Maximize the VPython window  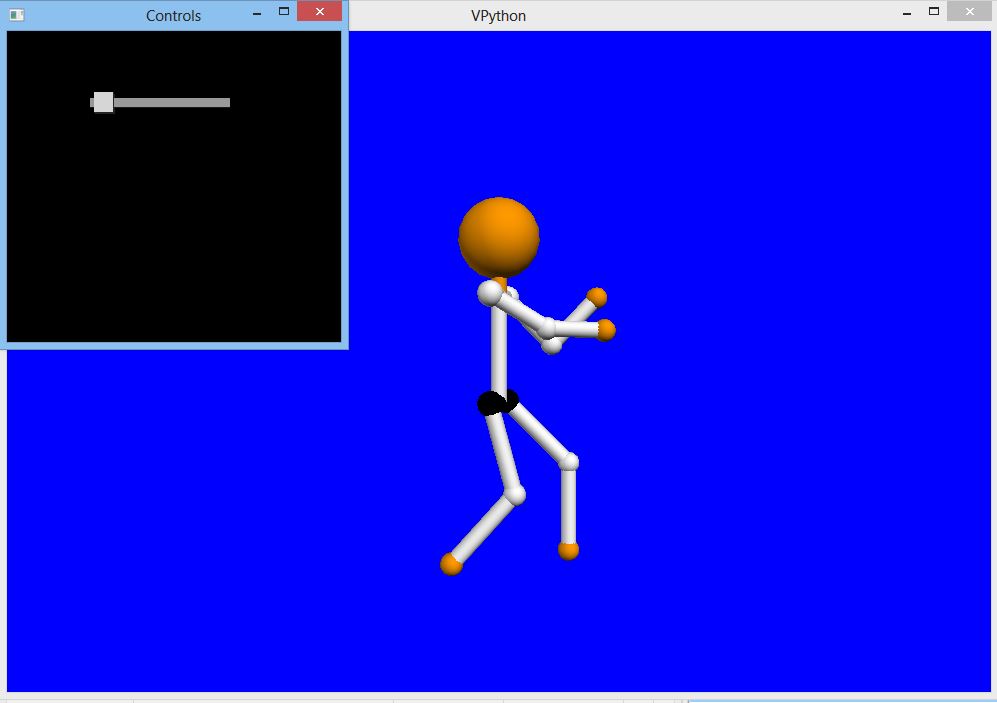pyautogui.click(x=934, y=12)
